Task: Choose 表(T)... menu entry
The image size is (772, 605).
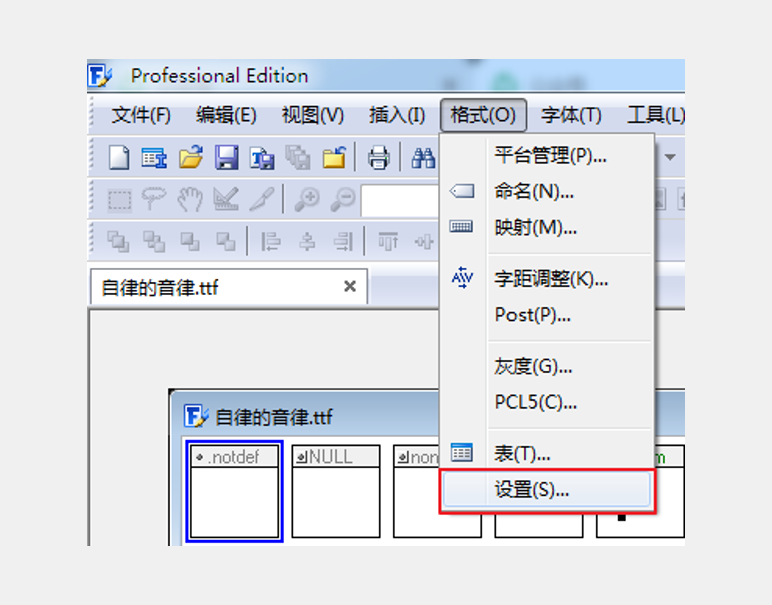Action: pyautogui.click(x=547, y=453)
